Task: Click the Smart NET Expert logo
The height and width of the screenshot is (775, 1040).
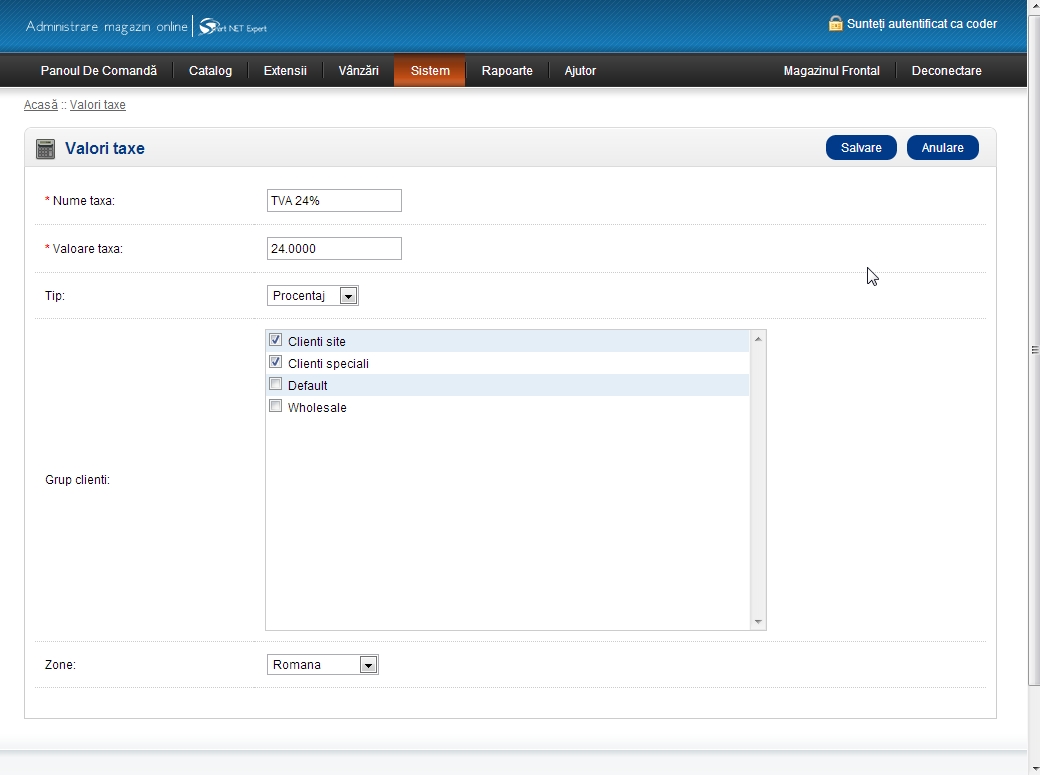Action: click(x=233, y=27)
